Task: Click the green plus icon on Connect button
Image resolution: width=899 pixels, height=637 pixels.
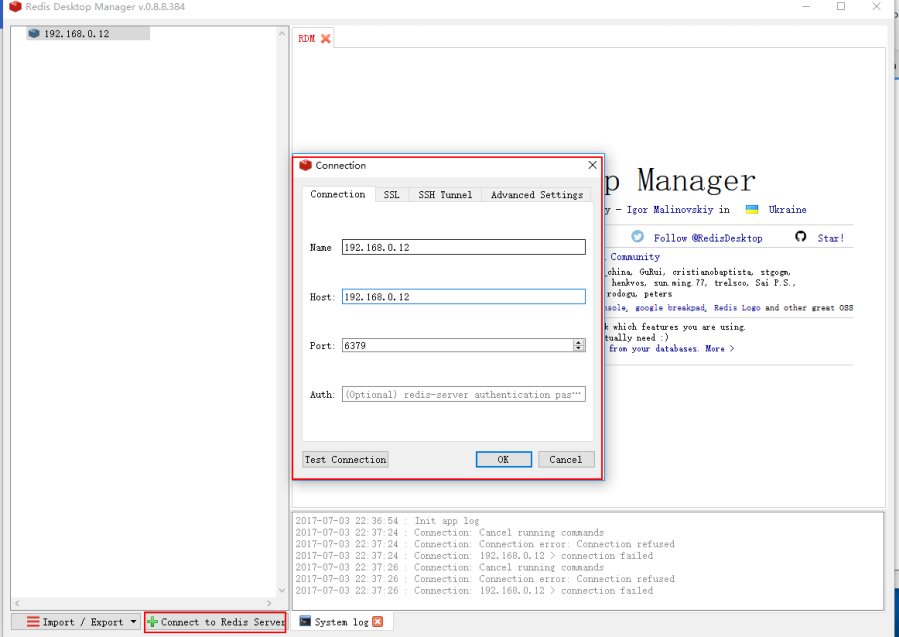Action: (x=153, y=622)
